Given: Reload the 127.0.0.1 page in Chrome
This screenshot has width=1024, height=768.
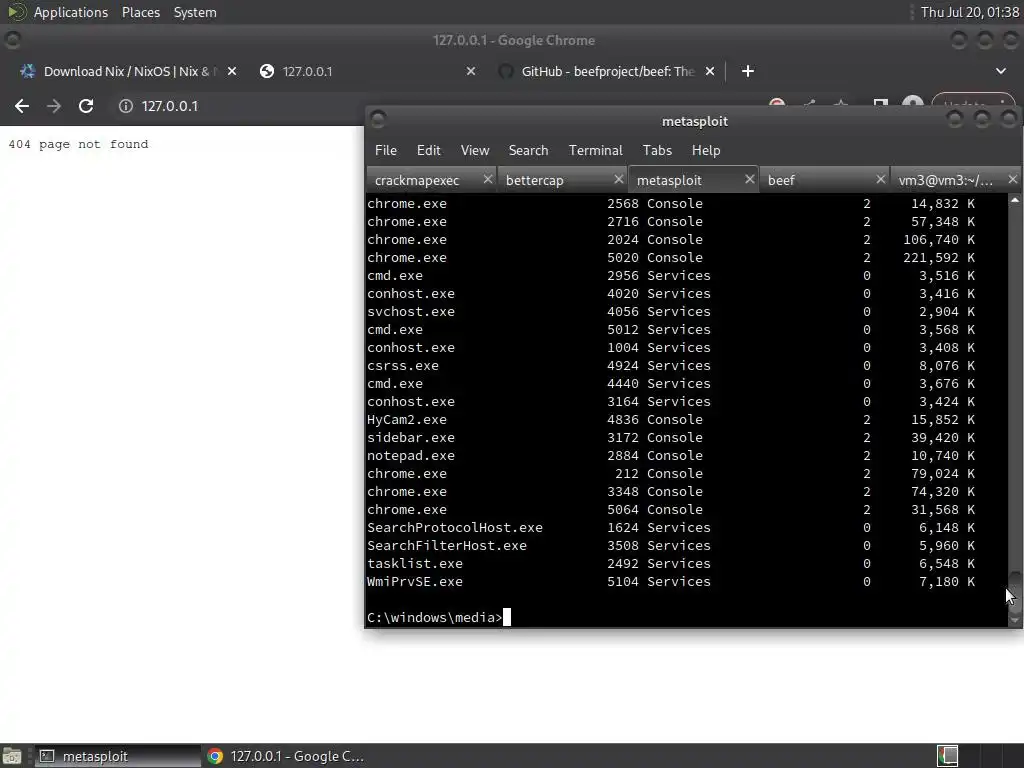Looking at the screenshot, I should click(x=86, y=106).
